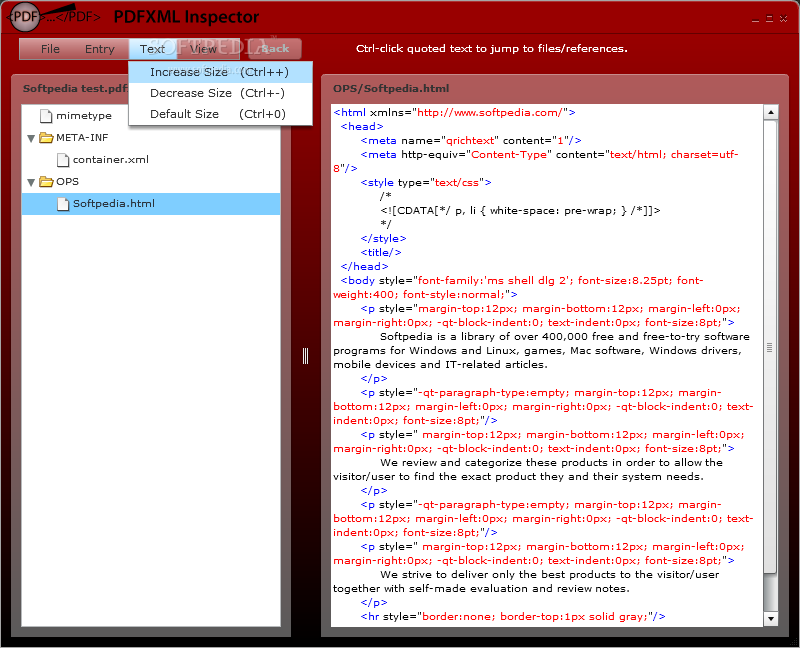Viewport: 800px width, 648px height.
Task: Click the scroll up arrow in code pane
Action: pyautogui.click(x=770, y=112)
